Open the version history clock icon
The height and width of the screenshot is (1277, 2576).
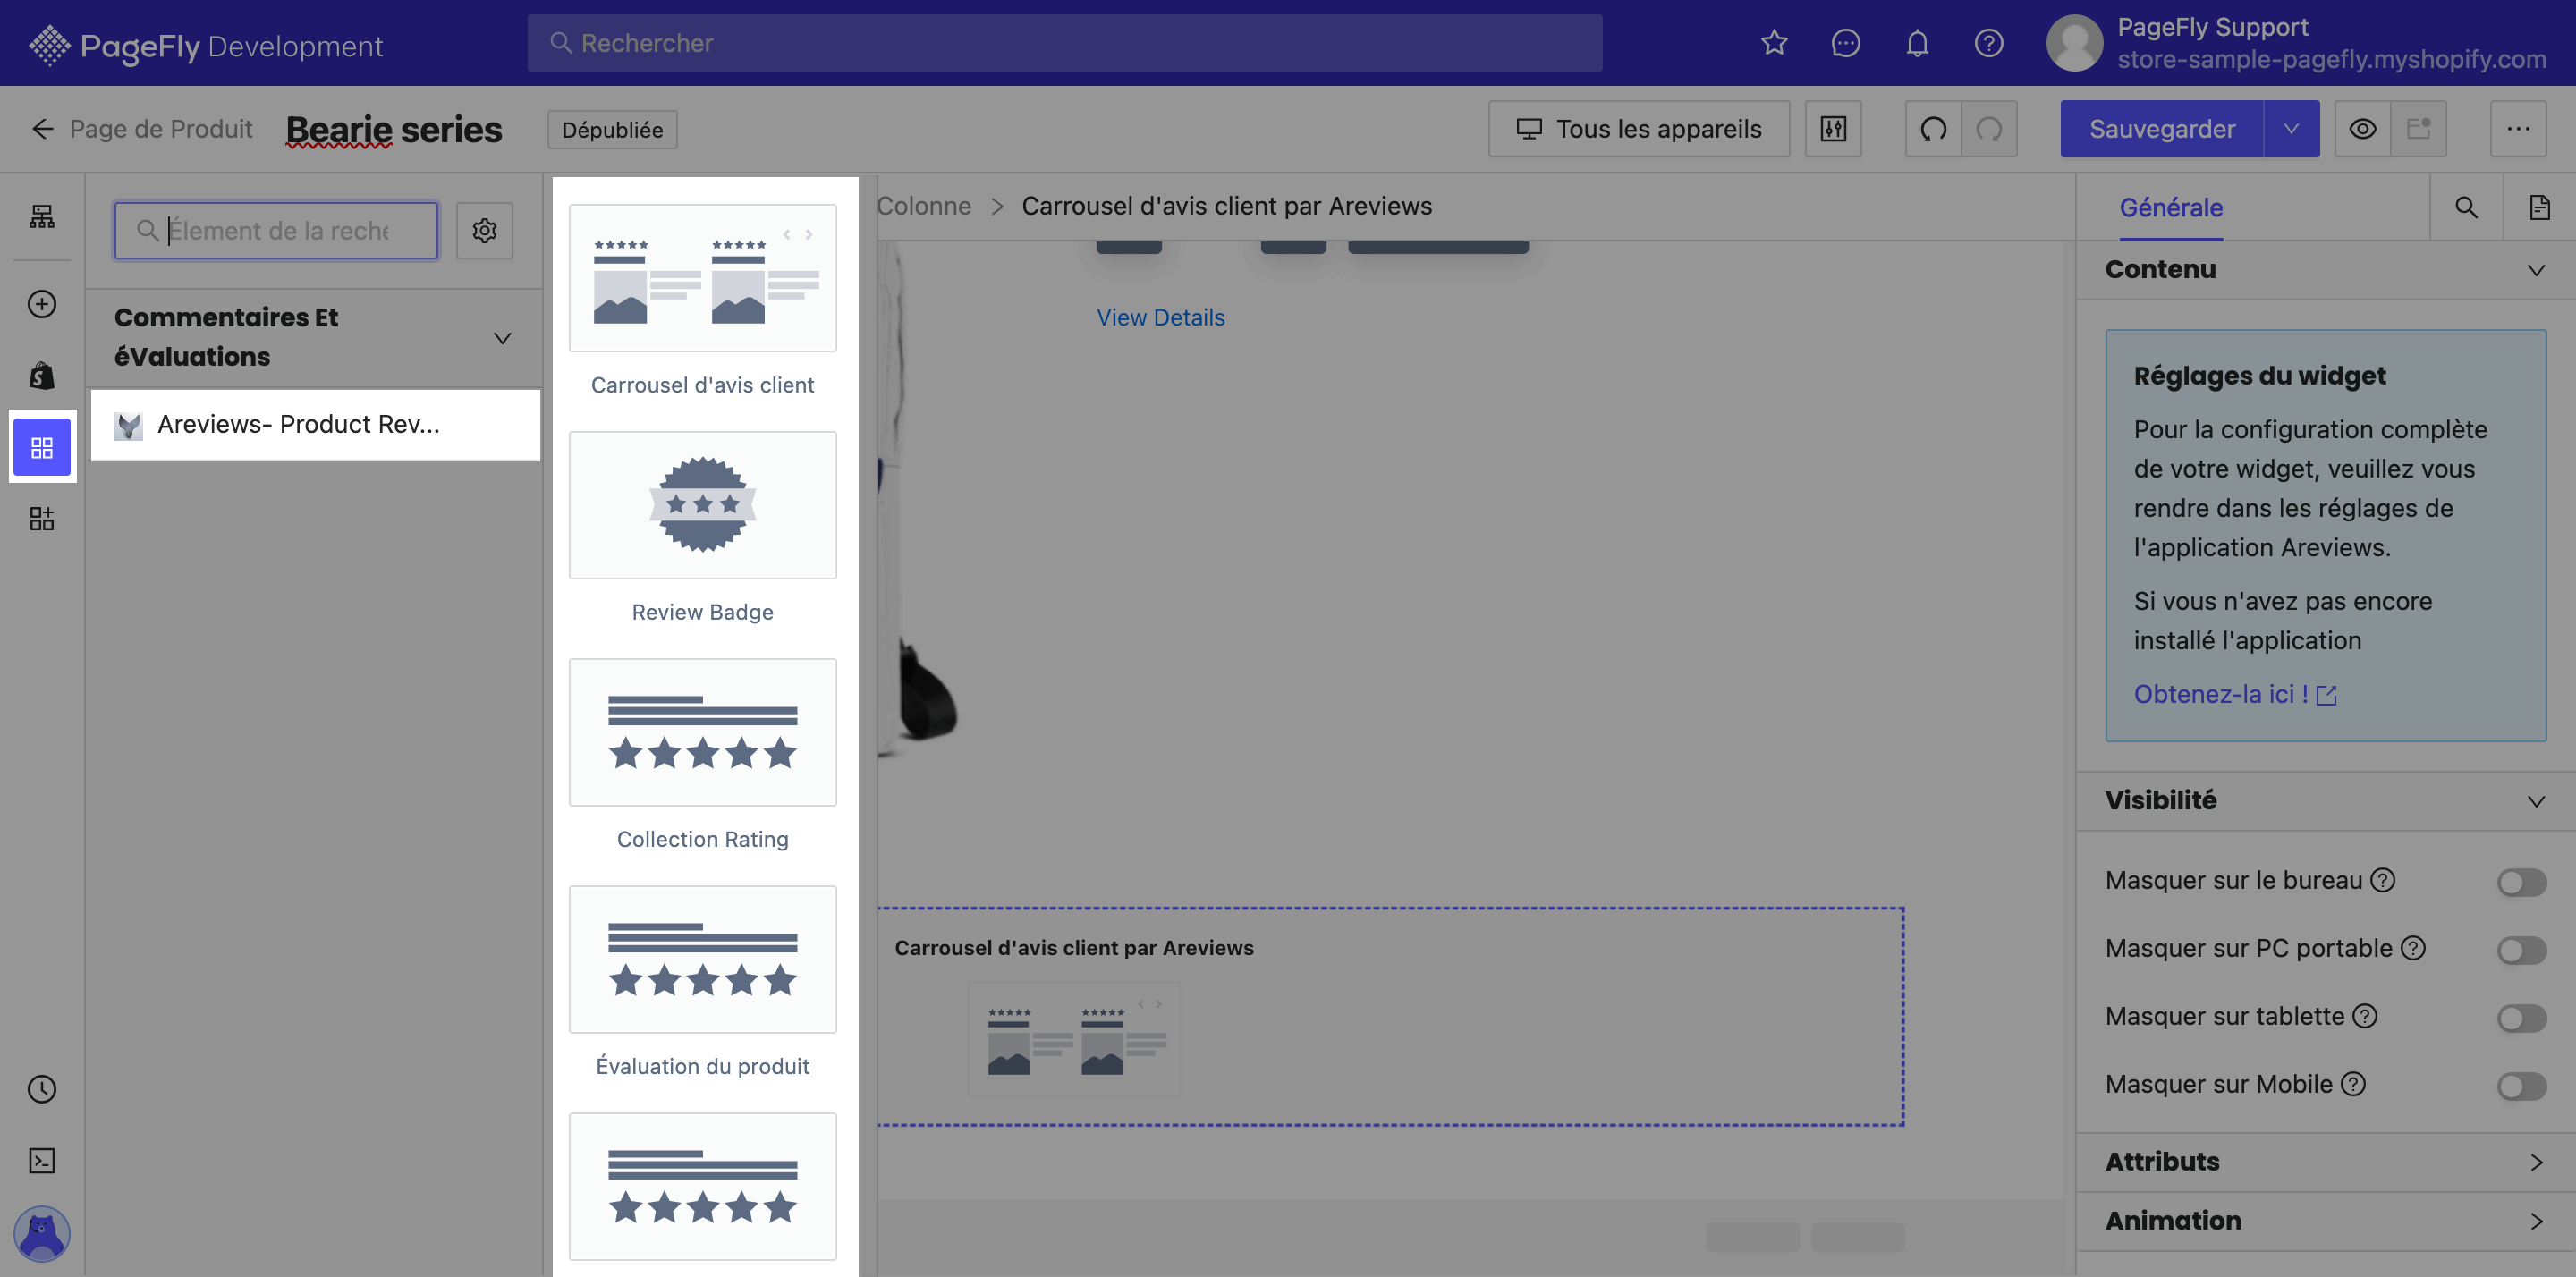(42, 1089)
